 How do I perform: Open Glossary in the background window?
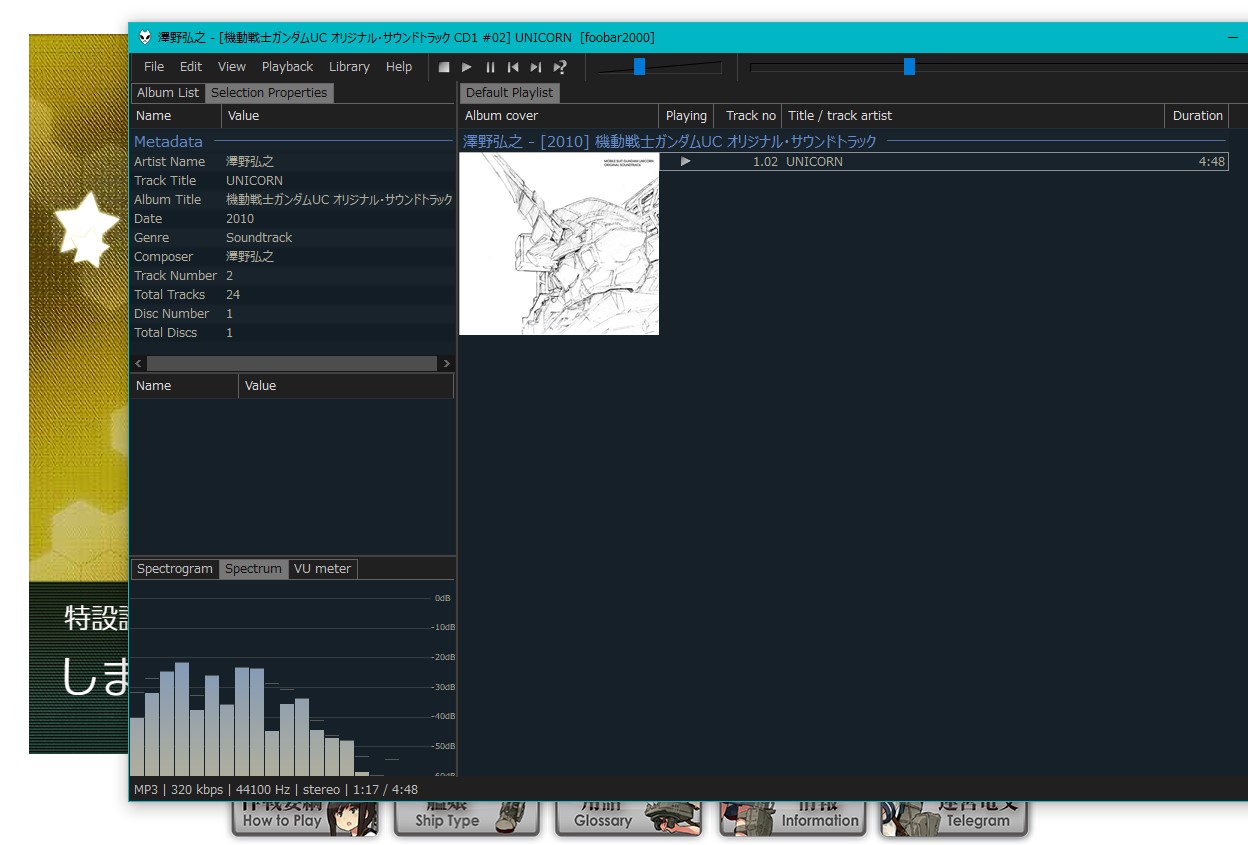coord(629,818)
